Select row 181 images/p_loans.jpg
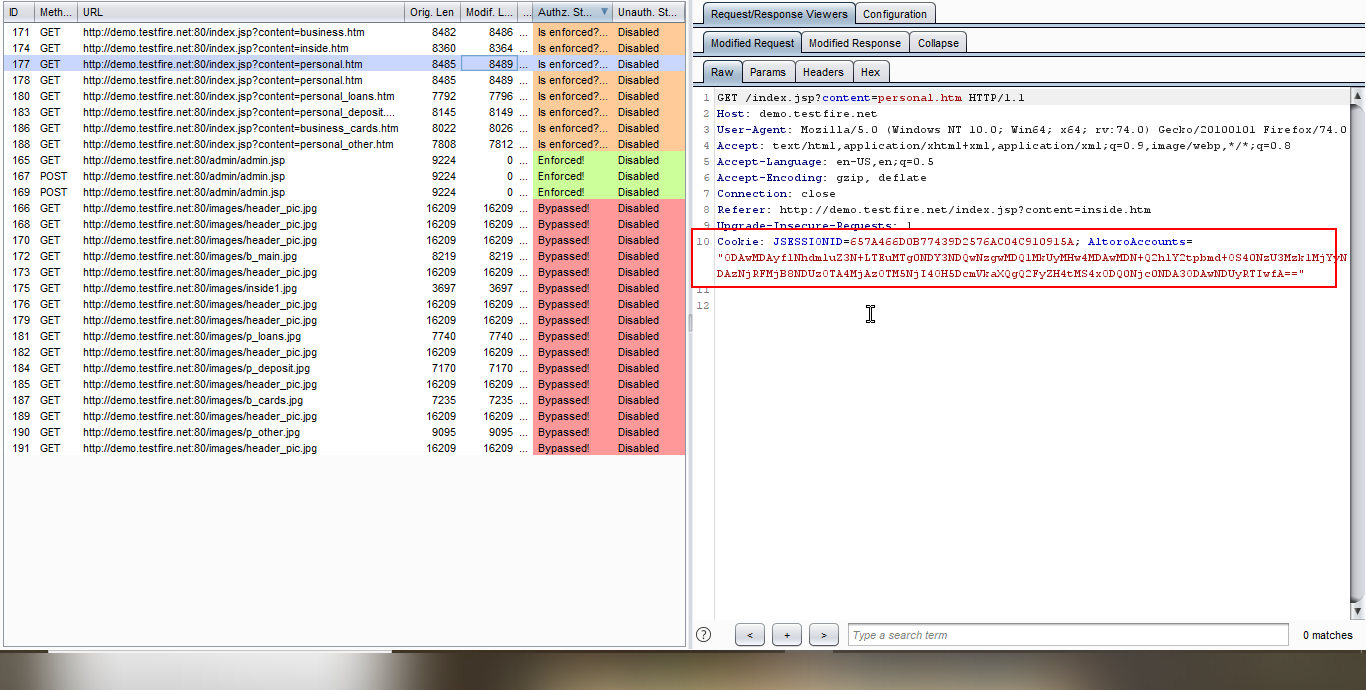1366x690 pixels. [344, 336]
